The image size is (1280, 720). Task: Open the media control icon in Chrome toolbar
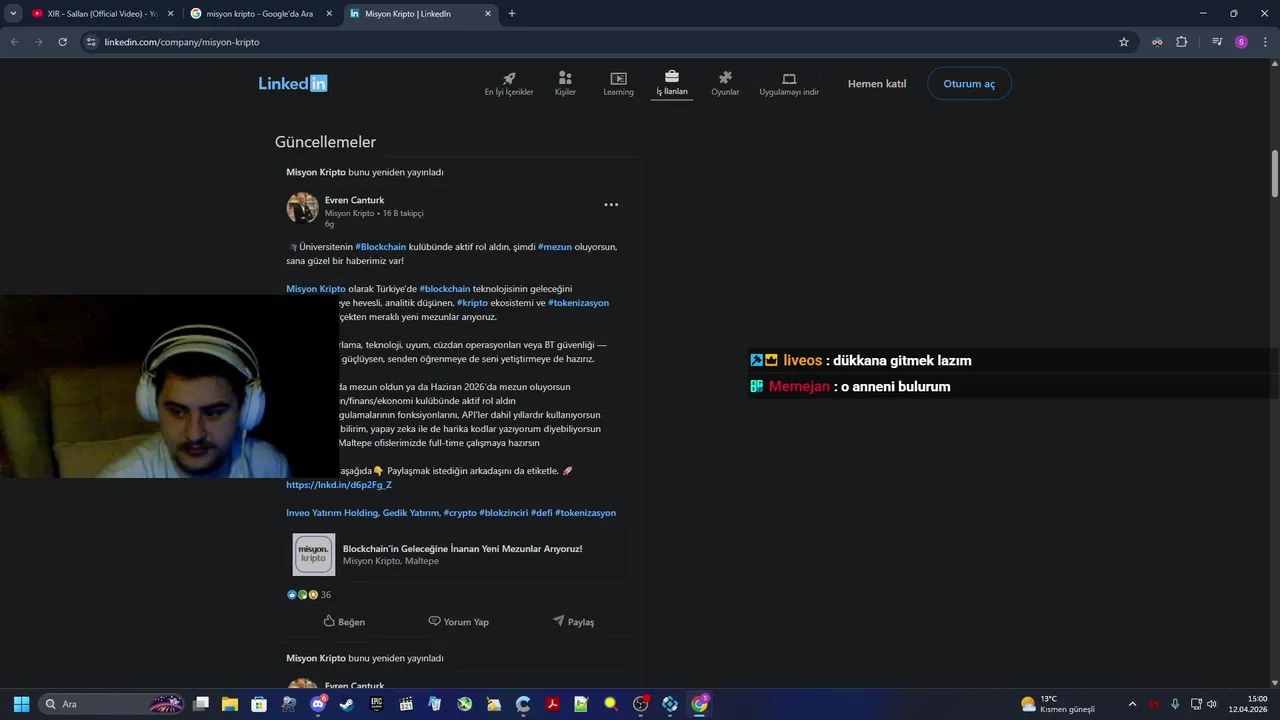[x=1217, y=42]
